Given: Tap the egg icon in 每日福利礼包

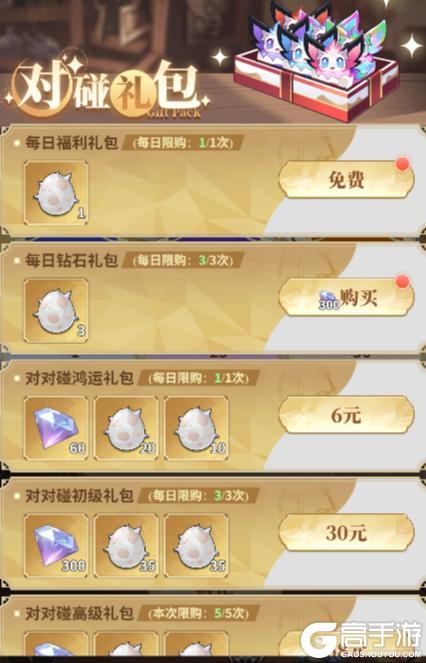Looking at the screenshot, I should [x=56, y=193].
